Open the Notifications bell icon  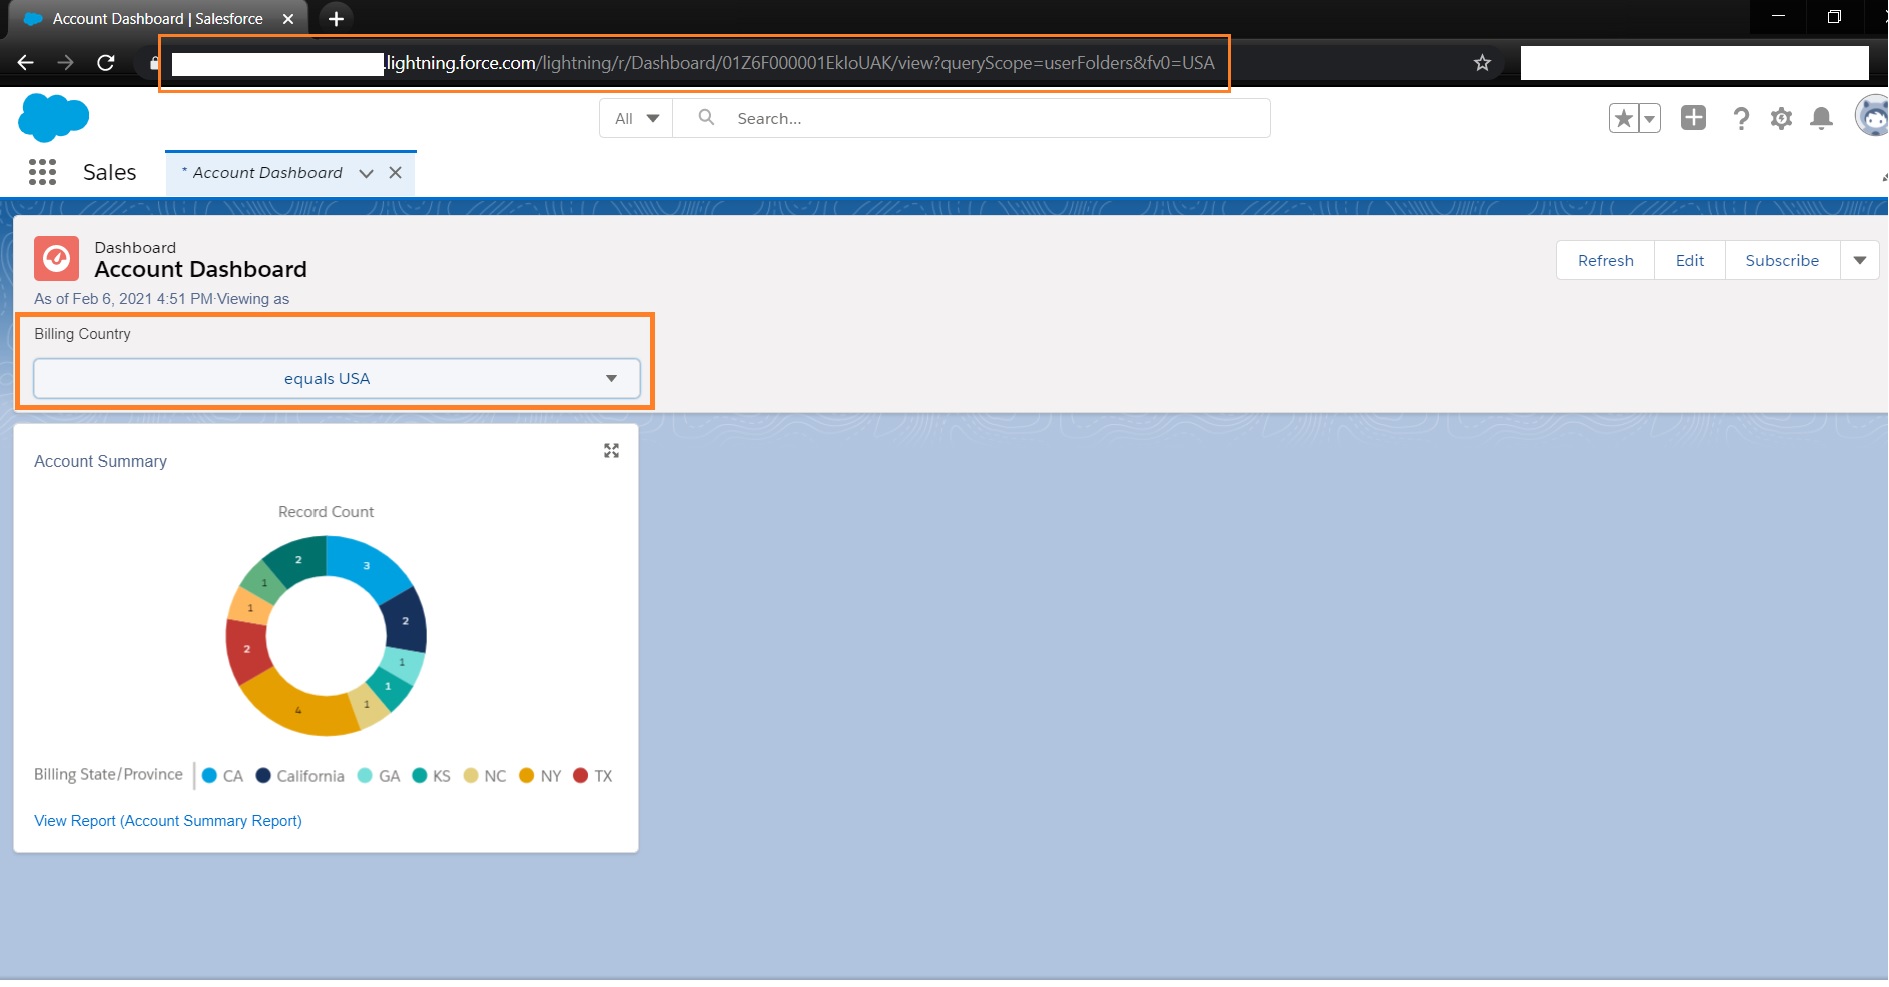pos(1822,118)
